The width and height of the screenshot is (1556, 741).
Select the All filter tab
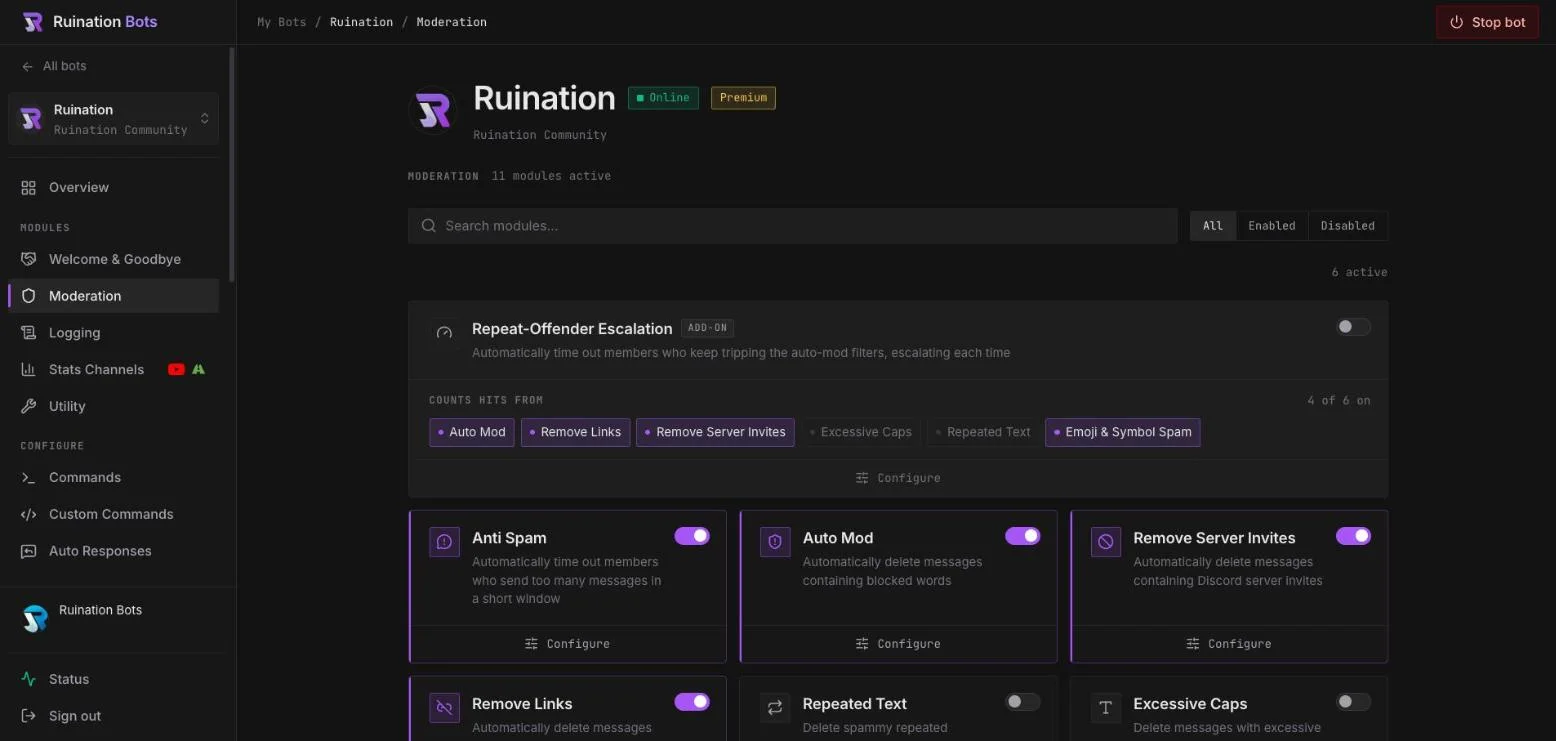coord(1213,226)
